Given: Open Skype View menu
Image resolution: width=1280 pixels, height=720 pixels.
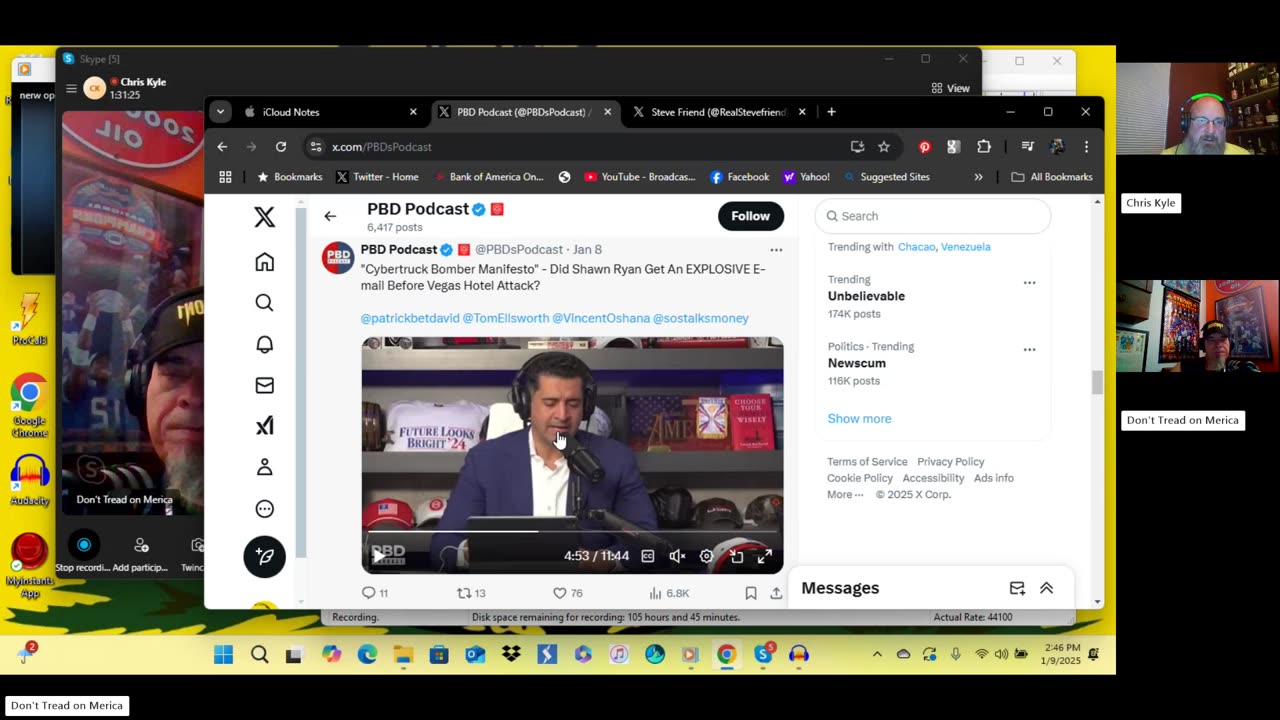Looking at the screenshot, I should tap(950, 88).
